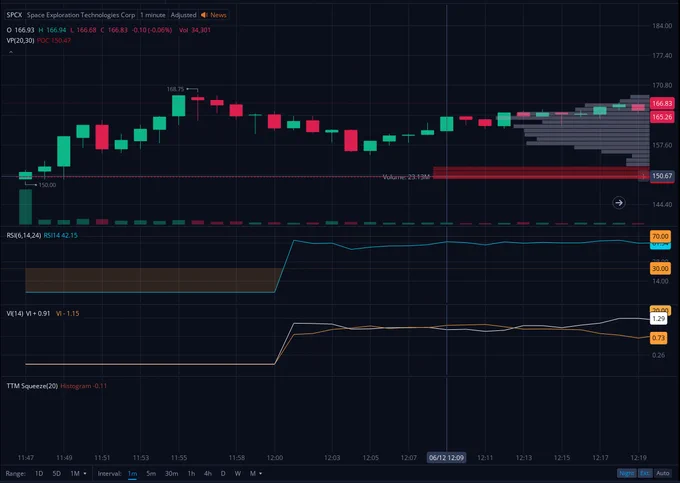Click the 177.40 price axis label
Screen dimensions: 680x483
pos(662,55)
